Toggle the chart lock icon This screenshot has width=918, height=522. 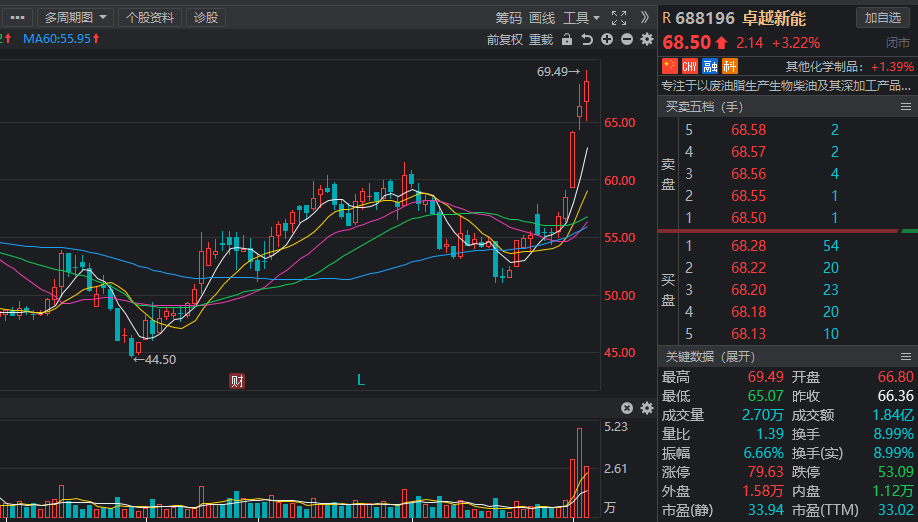[567, 40]
